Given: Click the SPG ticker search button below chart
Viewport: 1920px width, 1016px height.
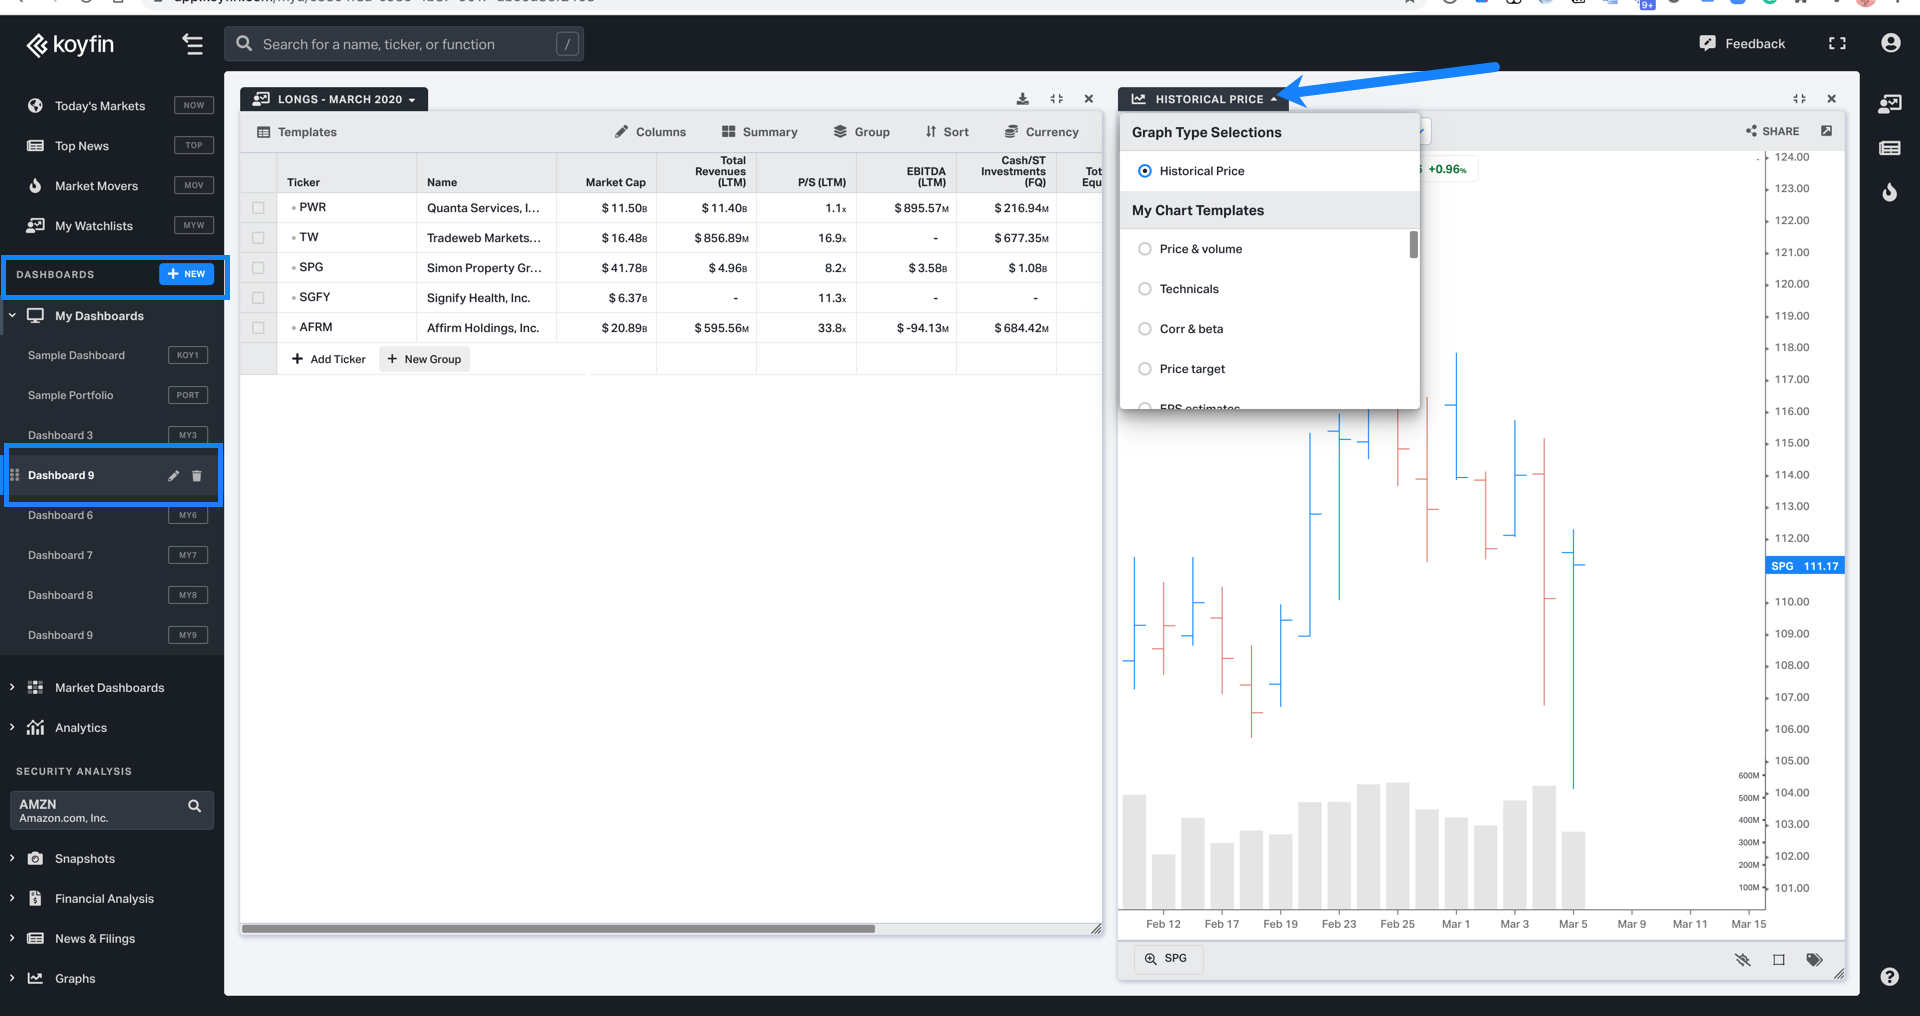Looking at the screenshot, I should (1167, 959).
